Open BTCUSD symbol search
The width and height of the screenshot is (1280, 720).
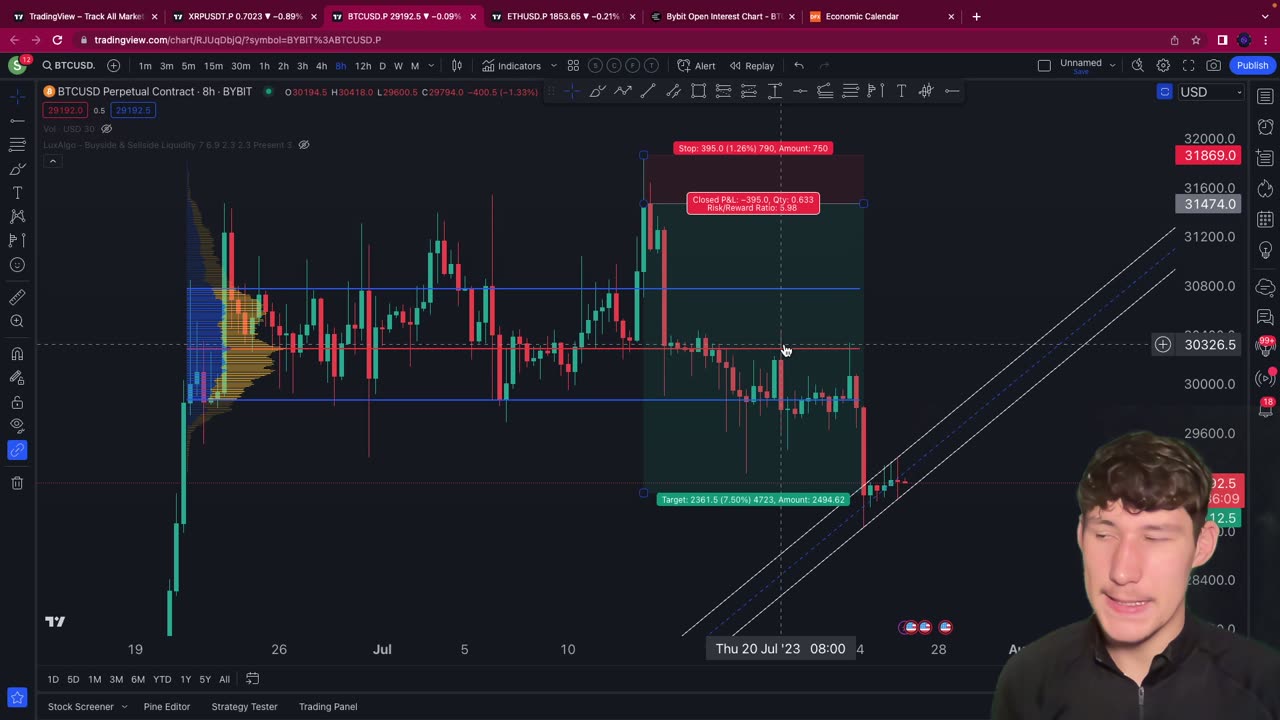pos(69,65)
